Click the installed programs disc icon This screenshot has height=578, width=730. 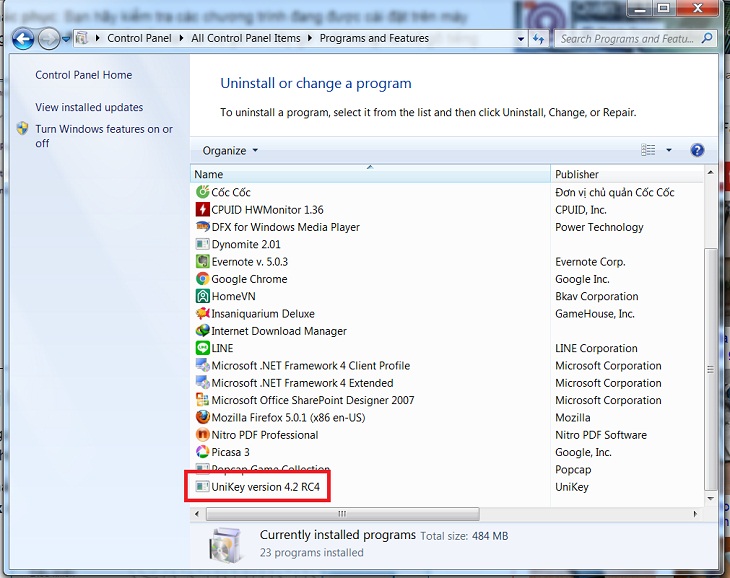[226, 545]
